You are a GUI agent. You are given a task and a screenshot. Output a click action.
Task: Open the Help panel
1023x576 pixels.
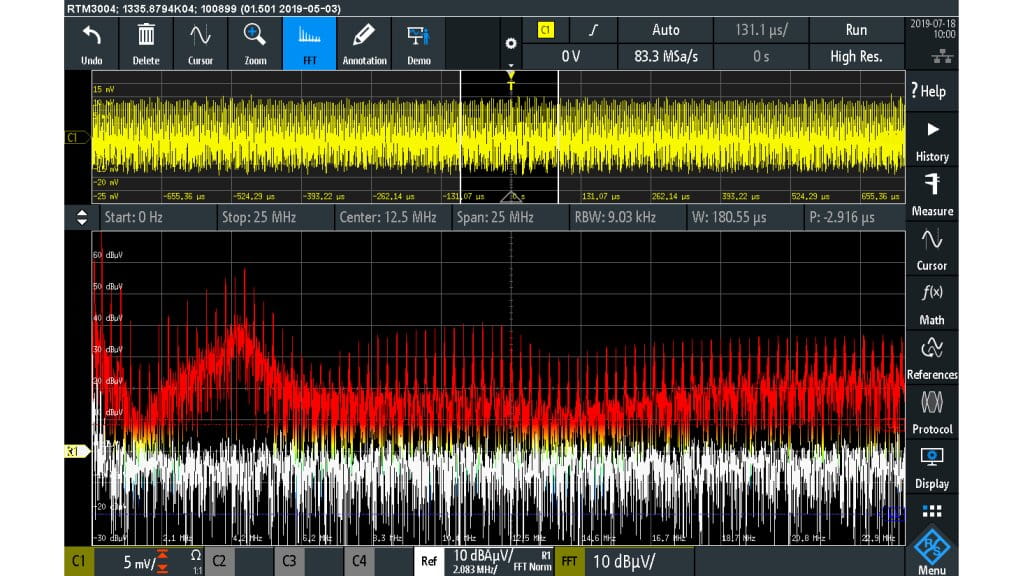(931, 90)
